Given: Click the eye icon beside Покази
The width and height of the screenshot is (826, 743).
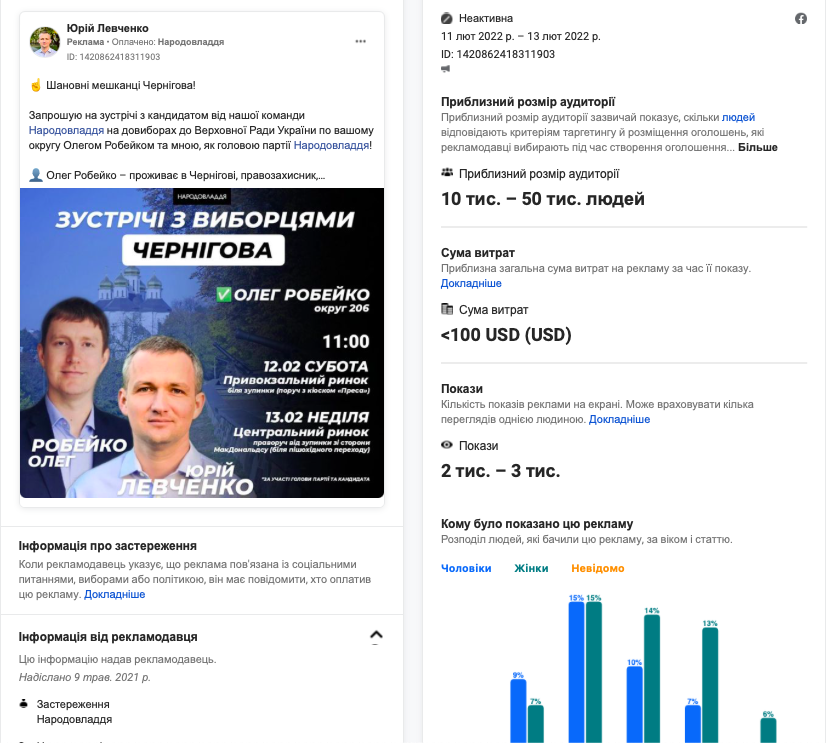Looking at the screenshot, I should click(447, 446).
